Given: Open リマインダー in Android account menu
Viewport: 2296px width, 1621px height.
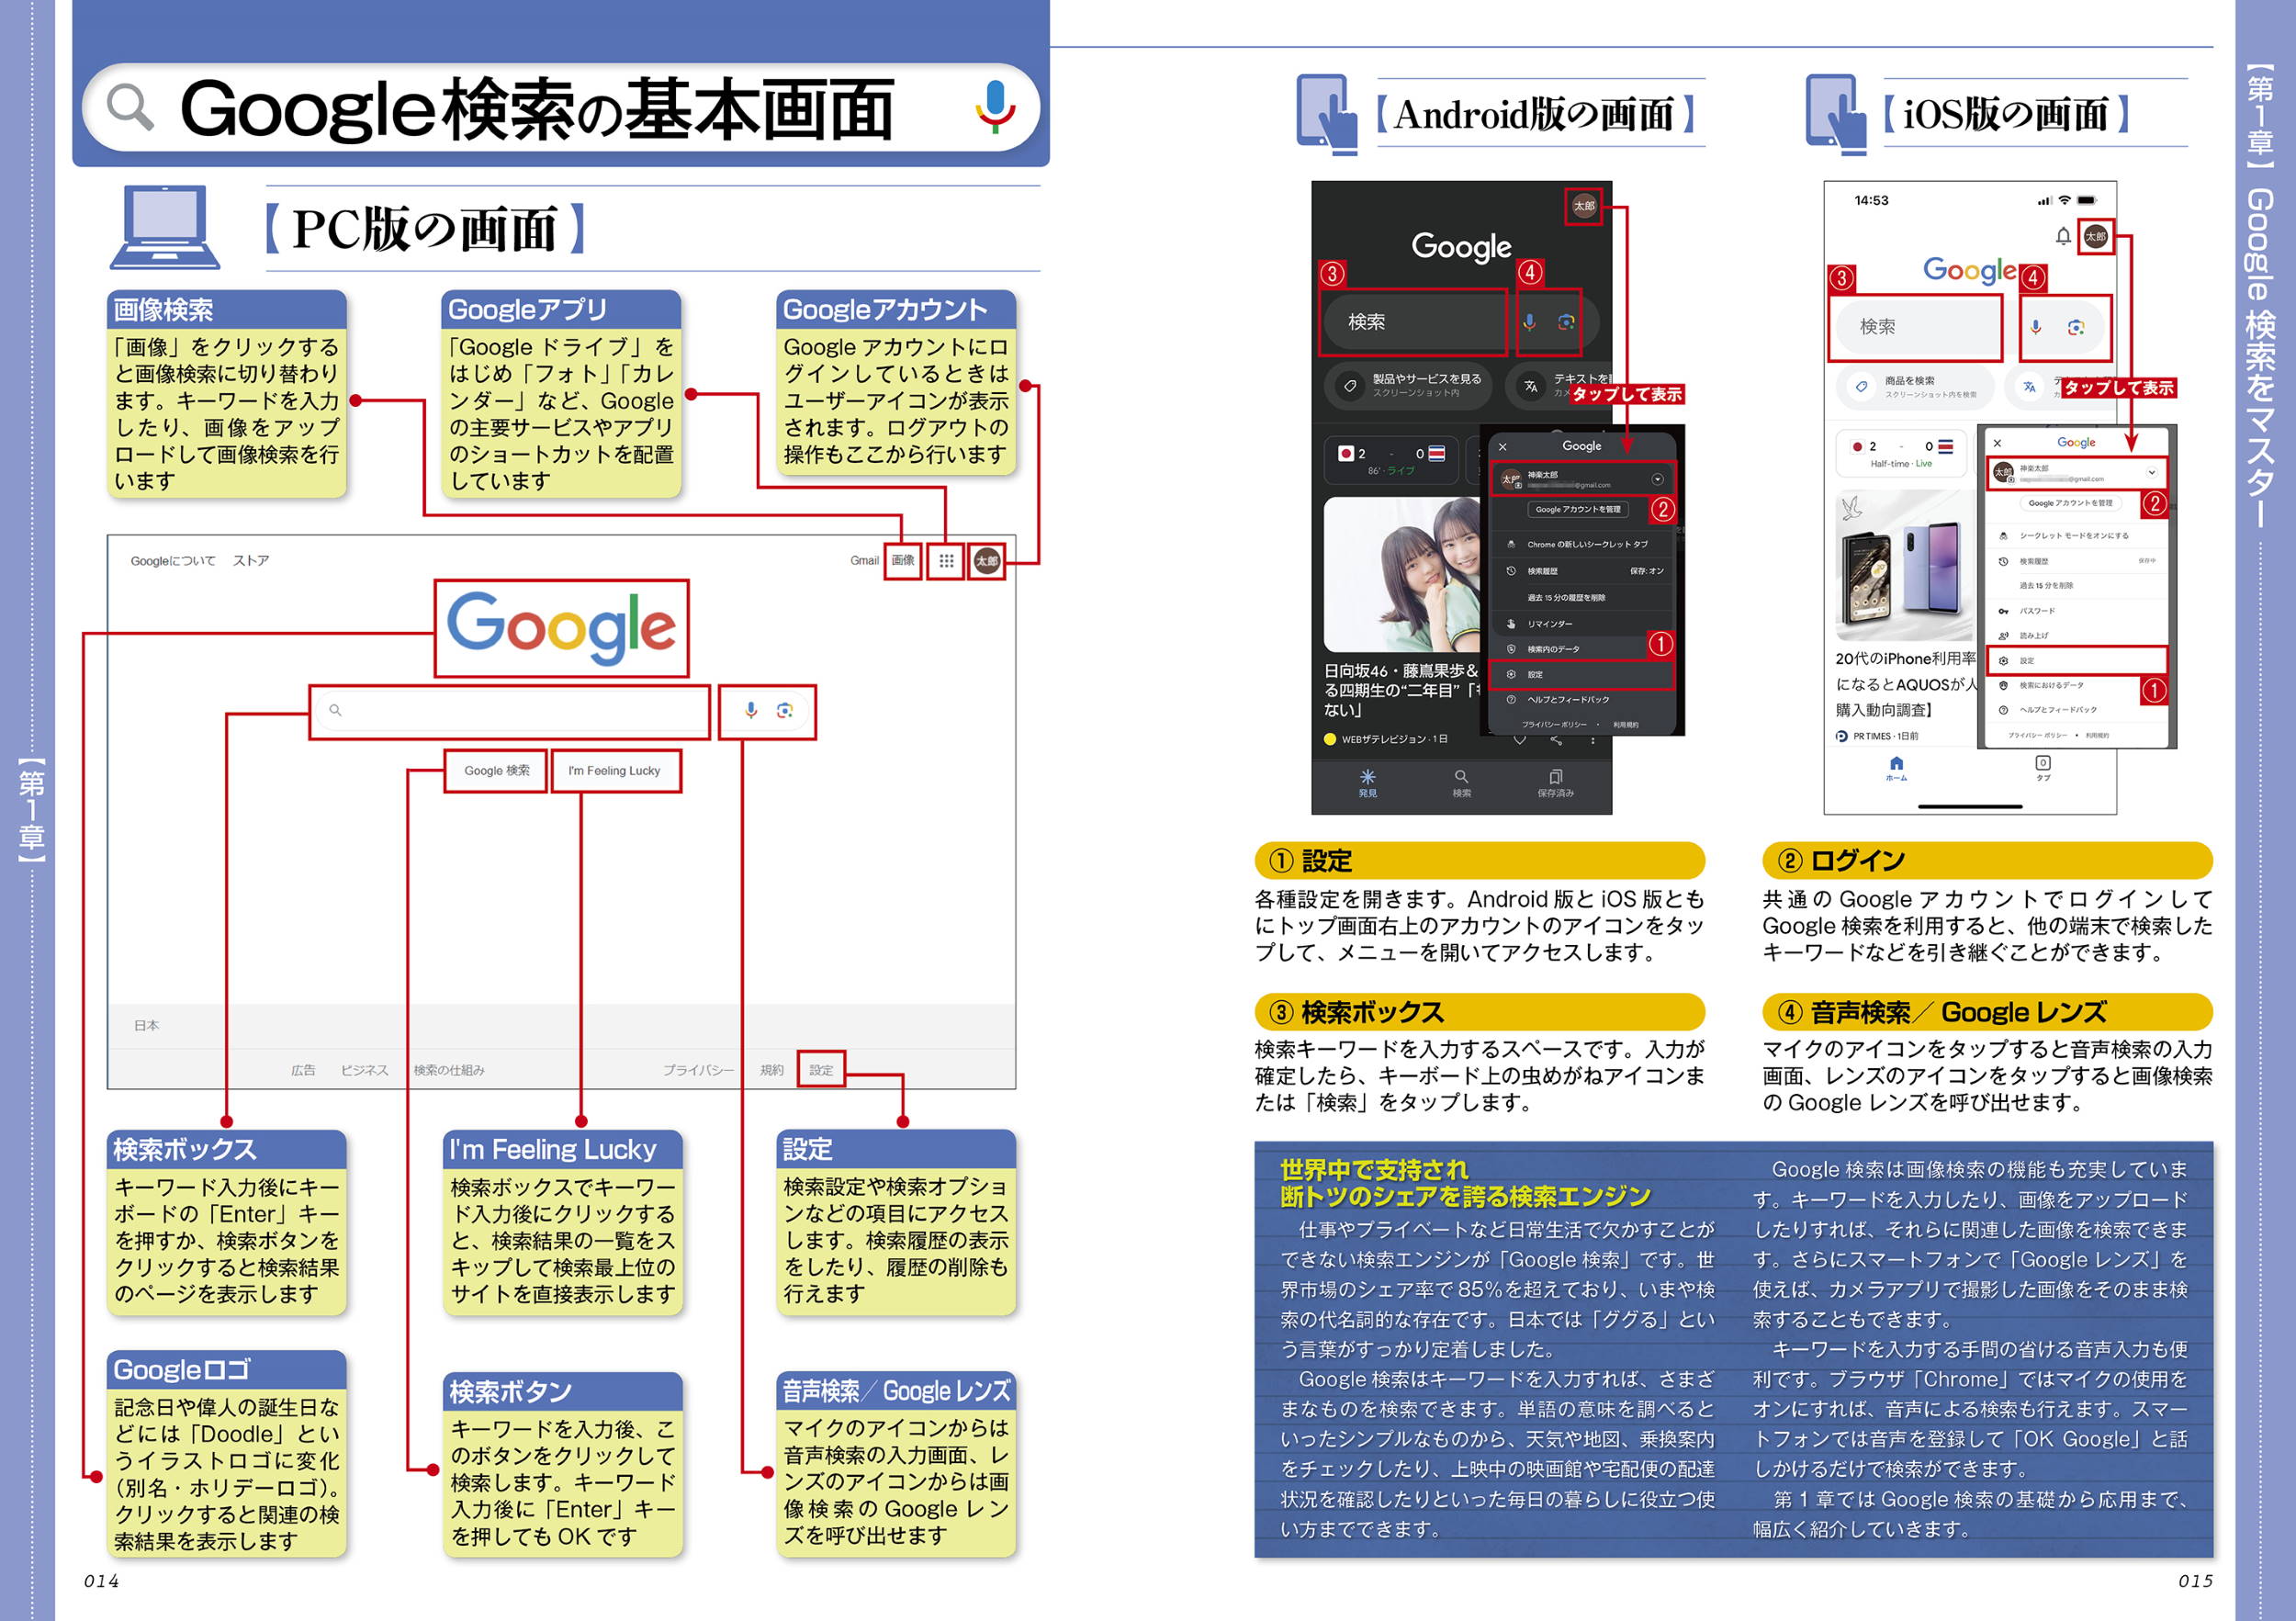Looking at the screenshot, I should (x=1581, y=623).
